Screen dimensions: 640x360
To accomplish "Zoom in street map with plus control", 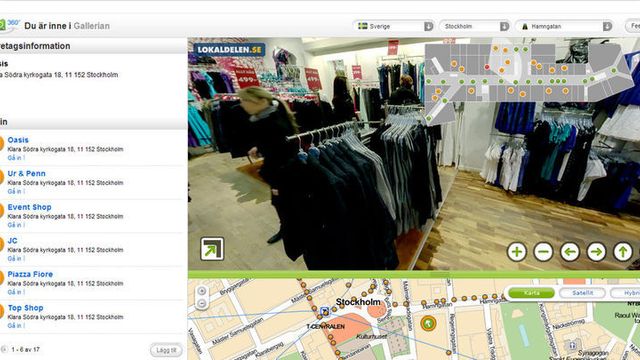I will click(x=202, y=291).
